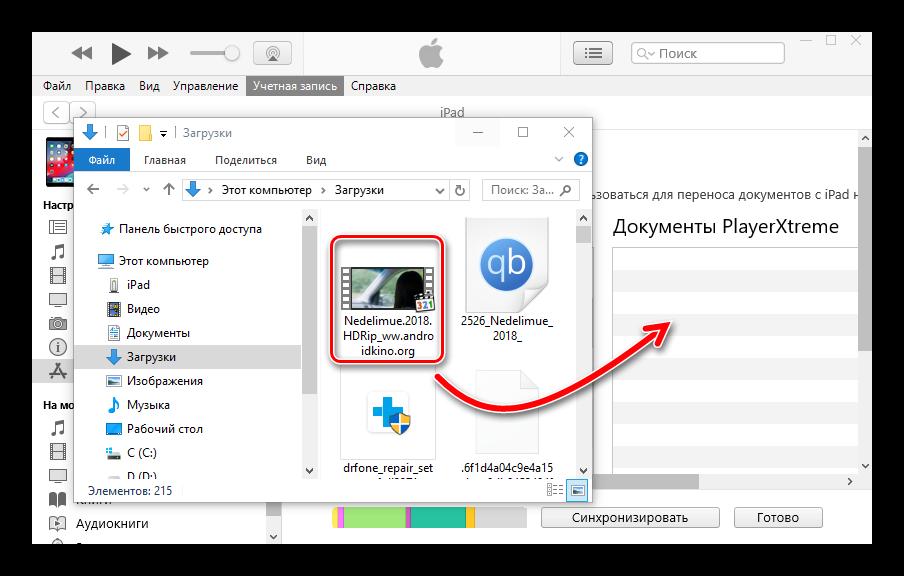This screenshot has width=904, height=576.
Task: Click Этот компьютер in the address bar
Action: click(x=266, y=190)
